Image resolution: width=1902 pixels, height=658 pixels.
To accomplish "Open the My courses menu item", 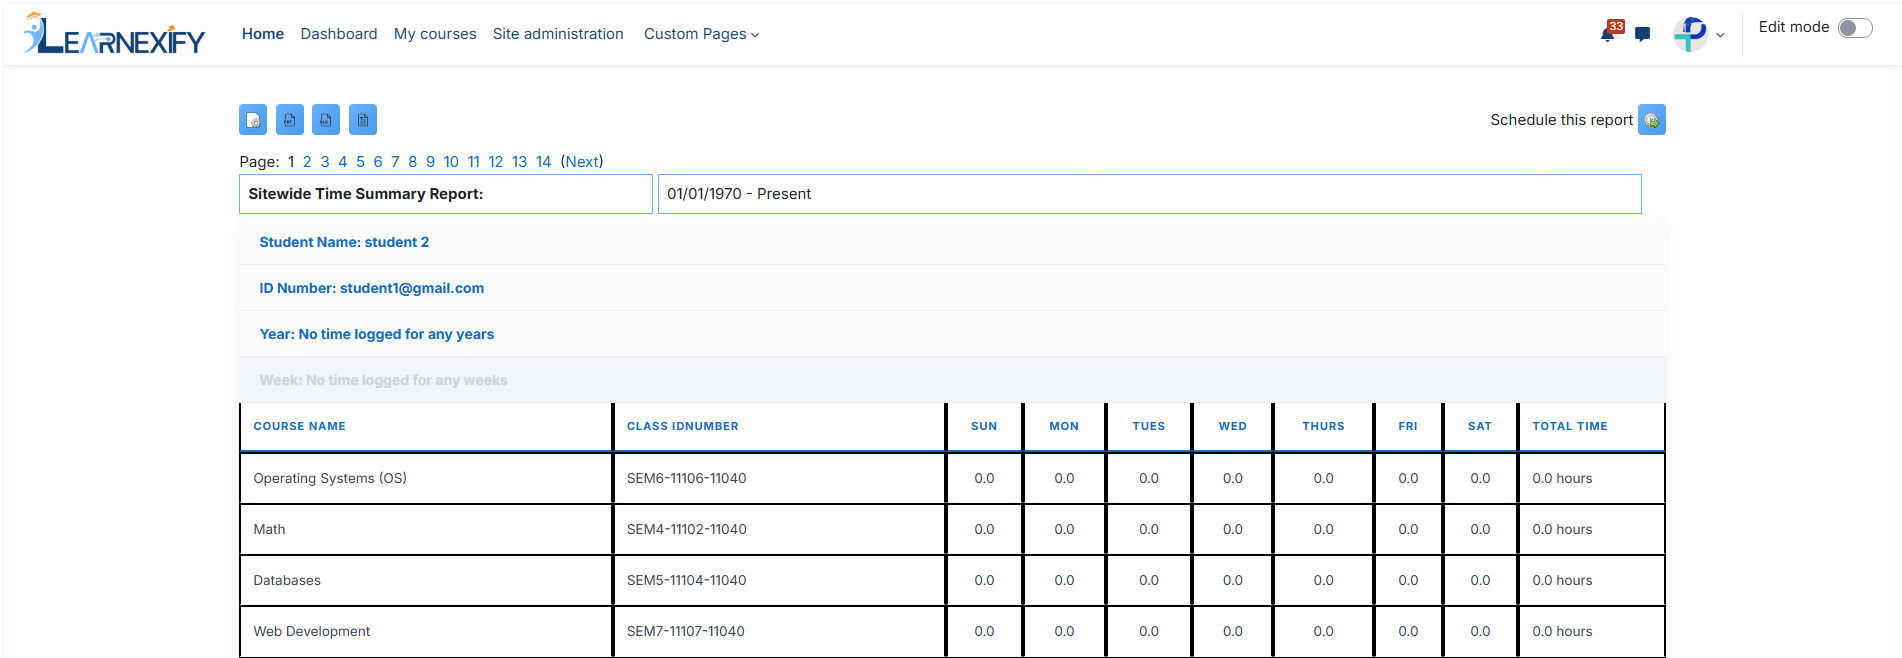I will pos(435,34).
